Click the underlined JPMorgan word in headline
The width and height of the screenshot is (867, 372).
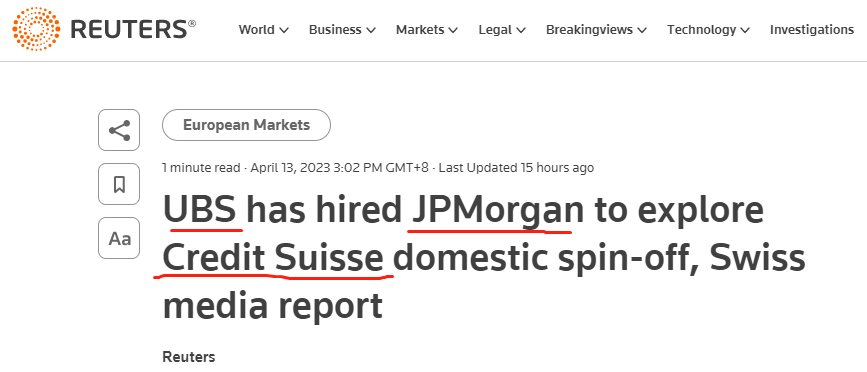pos(495,211)
